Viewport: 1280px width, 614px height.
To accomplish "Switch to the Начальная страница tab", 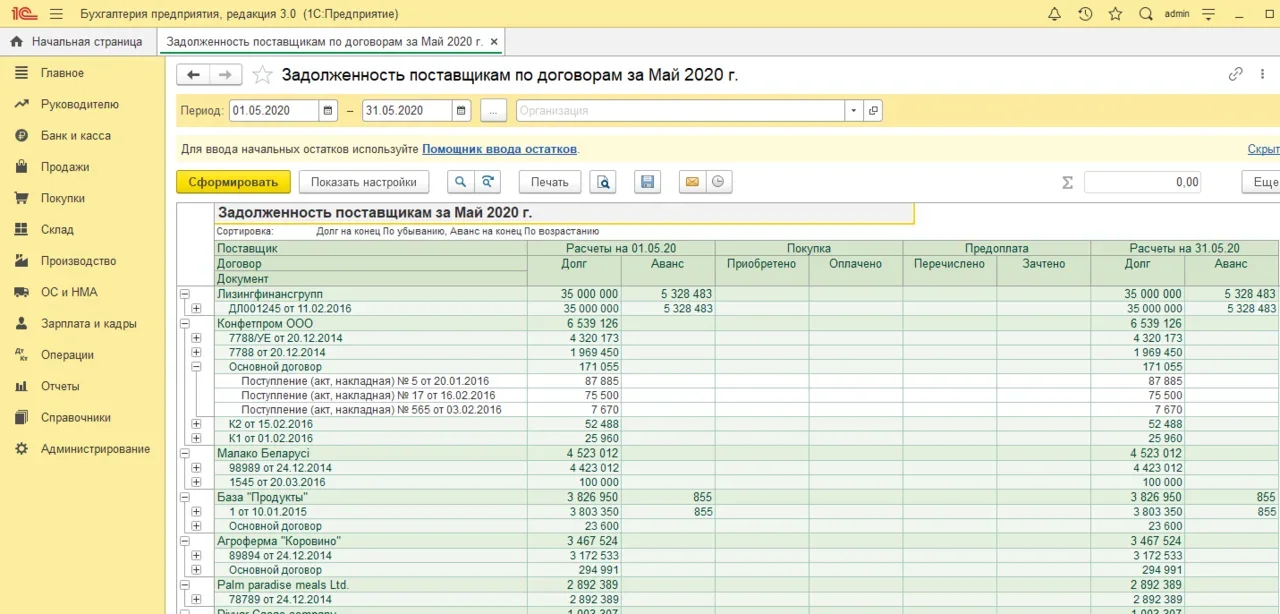I will [77, 42].
